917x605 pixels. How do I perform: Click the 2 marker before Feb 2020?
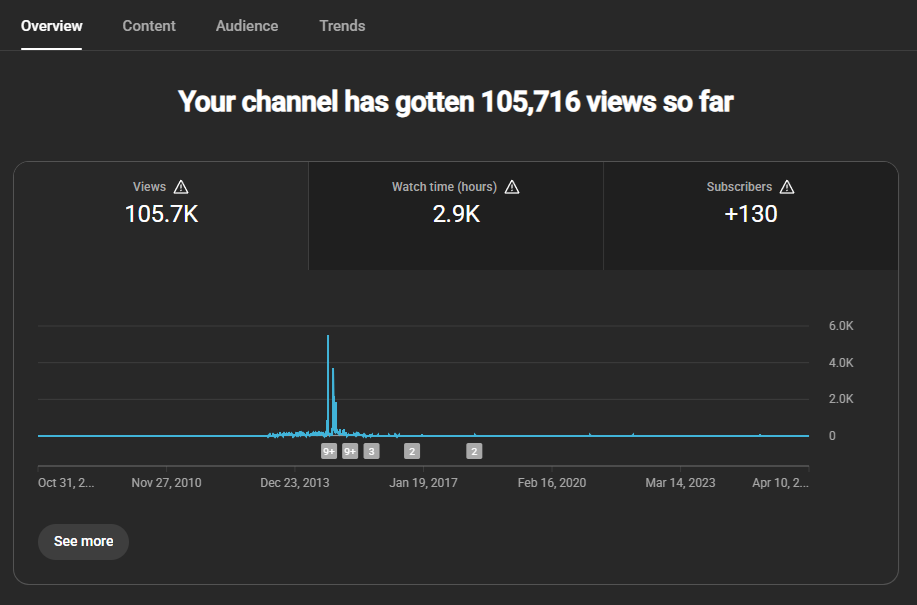point(474,451)
